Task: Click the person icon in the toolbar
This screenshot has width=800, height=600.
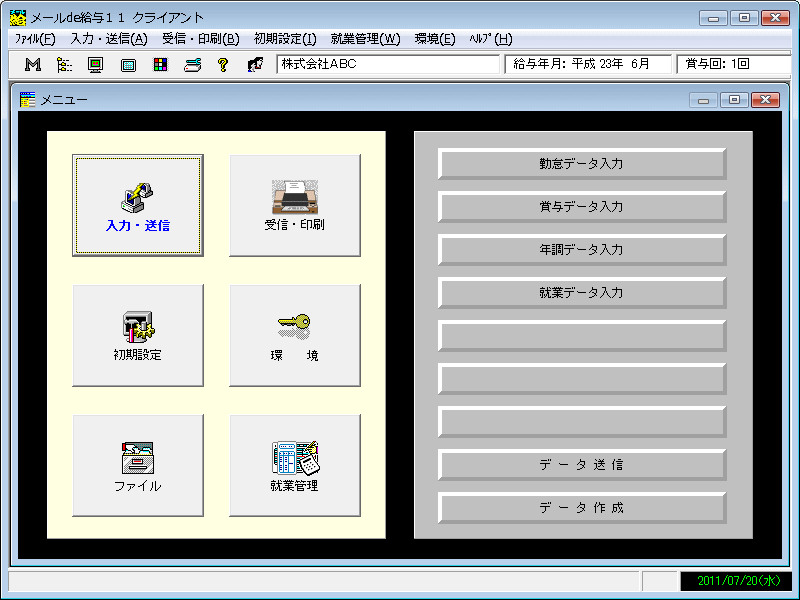Action: coord(255,64)
